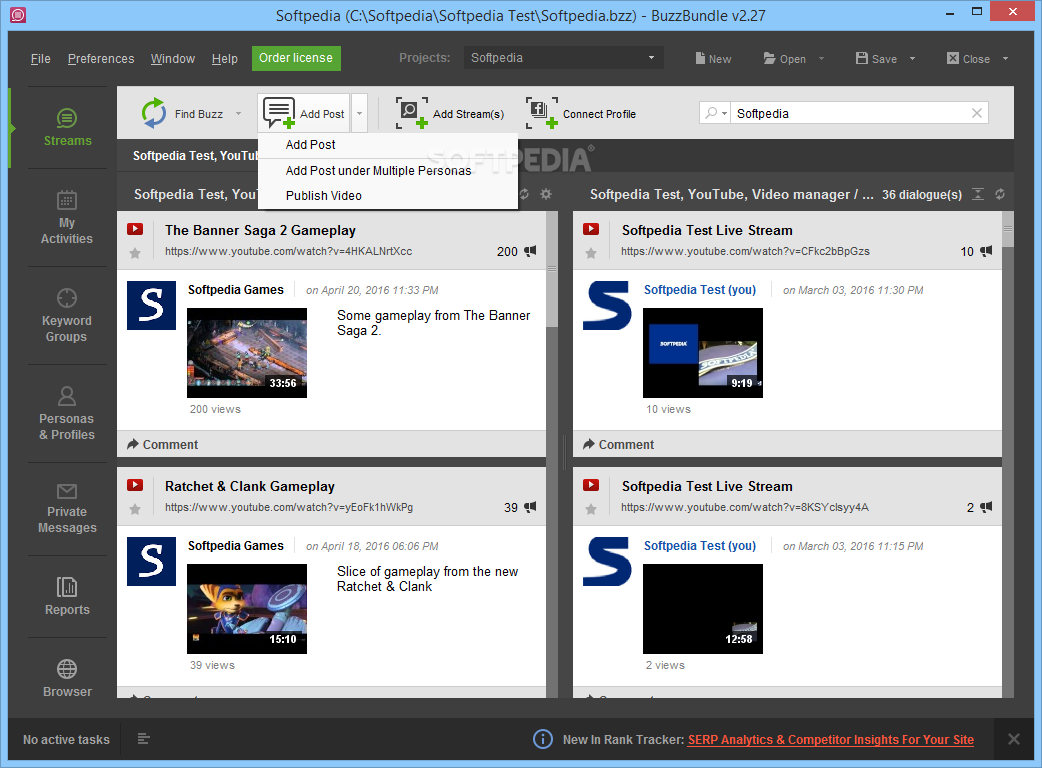Dismiss the Rank Tracker notification bar

point(1013,739)
